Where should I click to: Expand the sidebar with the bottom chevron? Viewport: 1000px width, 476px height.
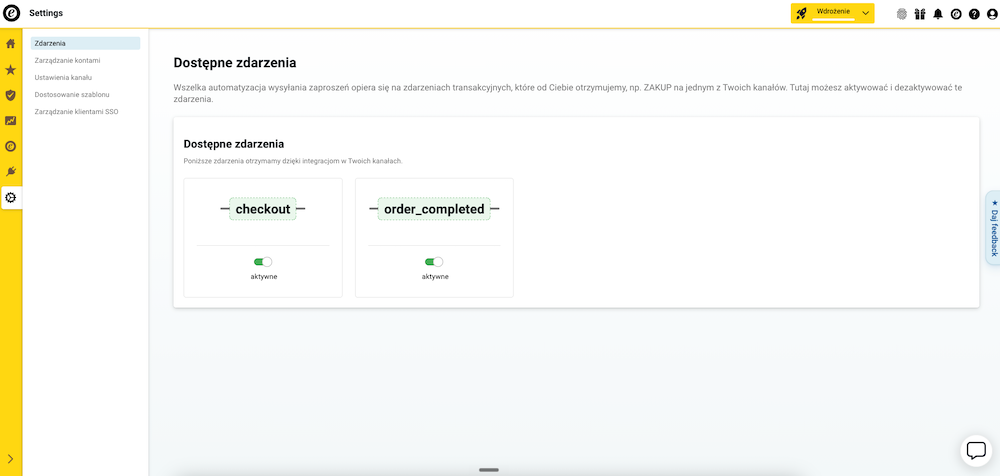(10, 459)
